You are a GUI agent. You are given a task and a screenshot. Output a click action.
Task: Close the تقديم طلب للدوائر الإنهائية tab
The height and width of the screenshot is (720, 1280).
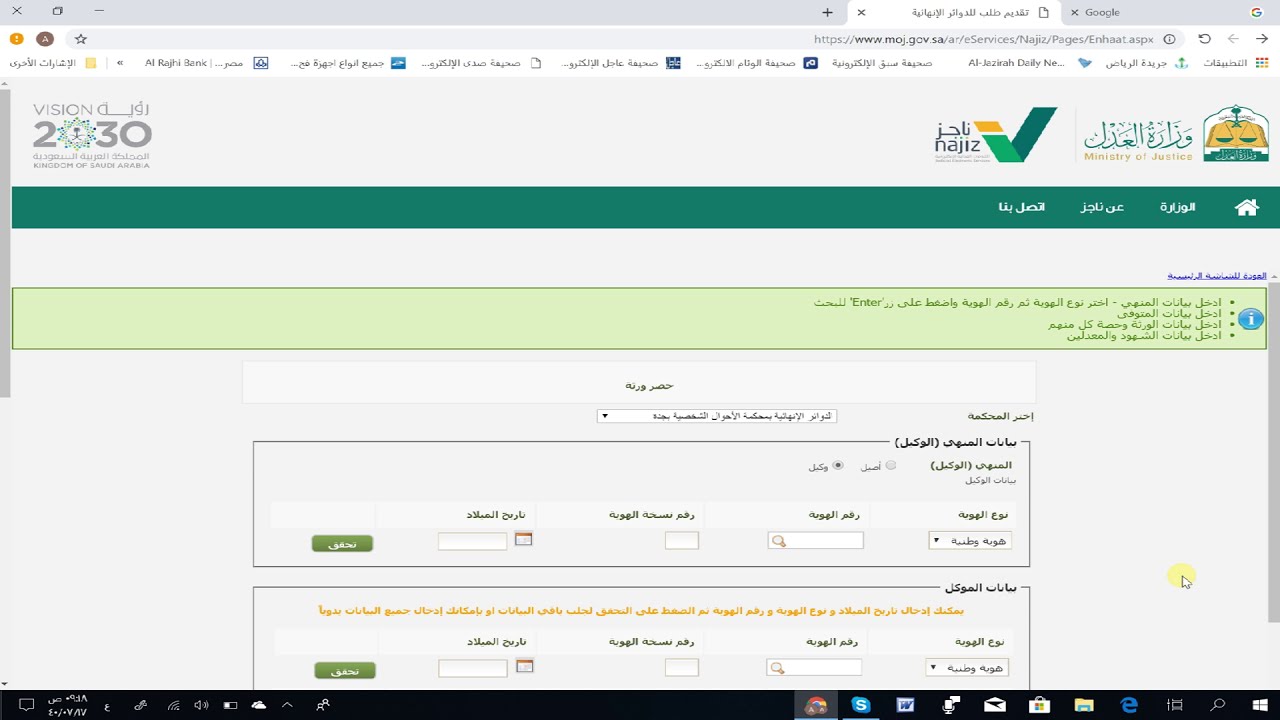(861, 12)
